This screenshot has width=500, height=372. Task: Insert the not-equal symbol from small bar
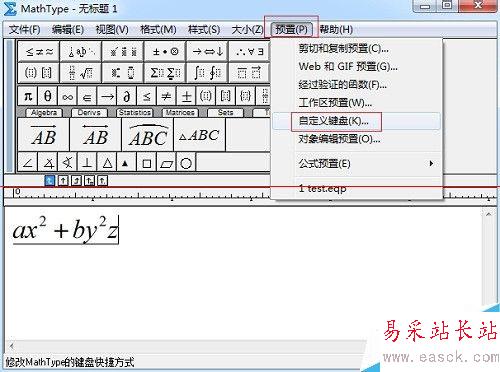pos(166,96)
